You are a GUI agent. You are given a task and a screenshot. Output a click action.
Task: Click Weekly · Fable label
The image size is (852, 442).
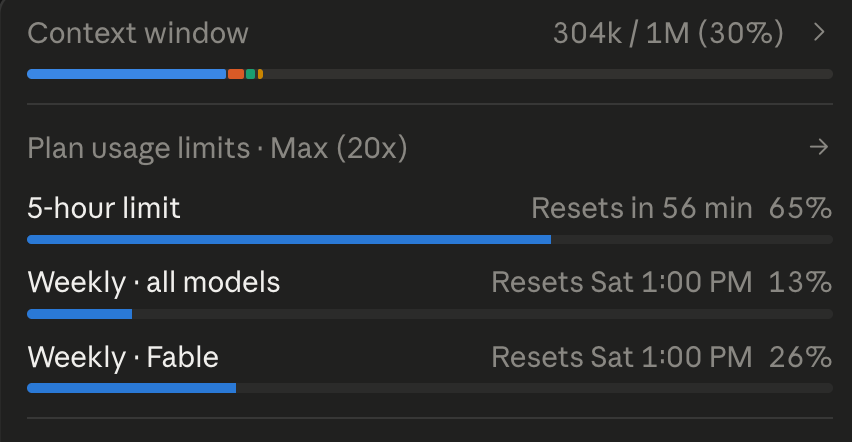point(123,357)
